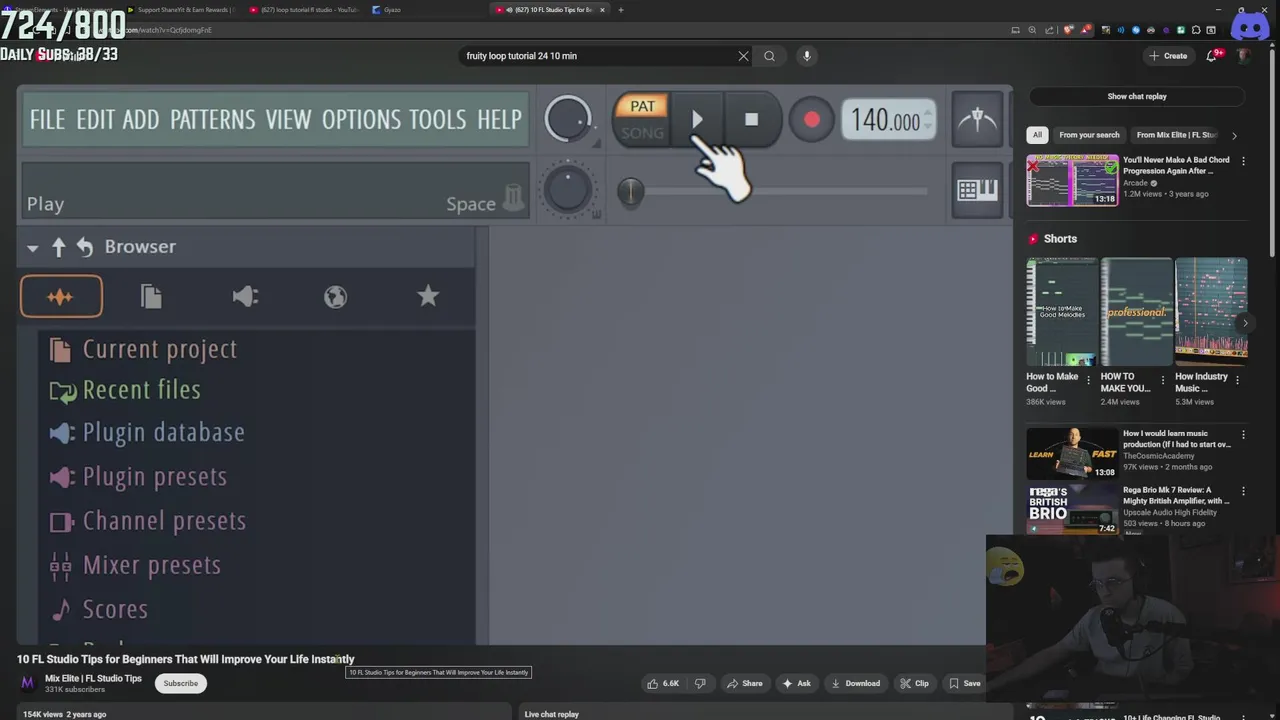Click the YouTube search input field

tap(598, 56)
